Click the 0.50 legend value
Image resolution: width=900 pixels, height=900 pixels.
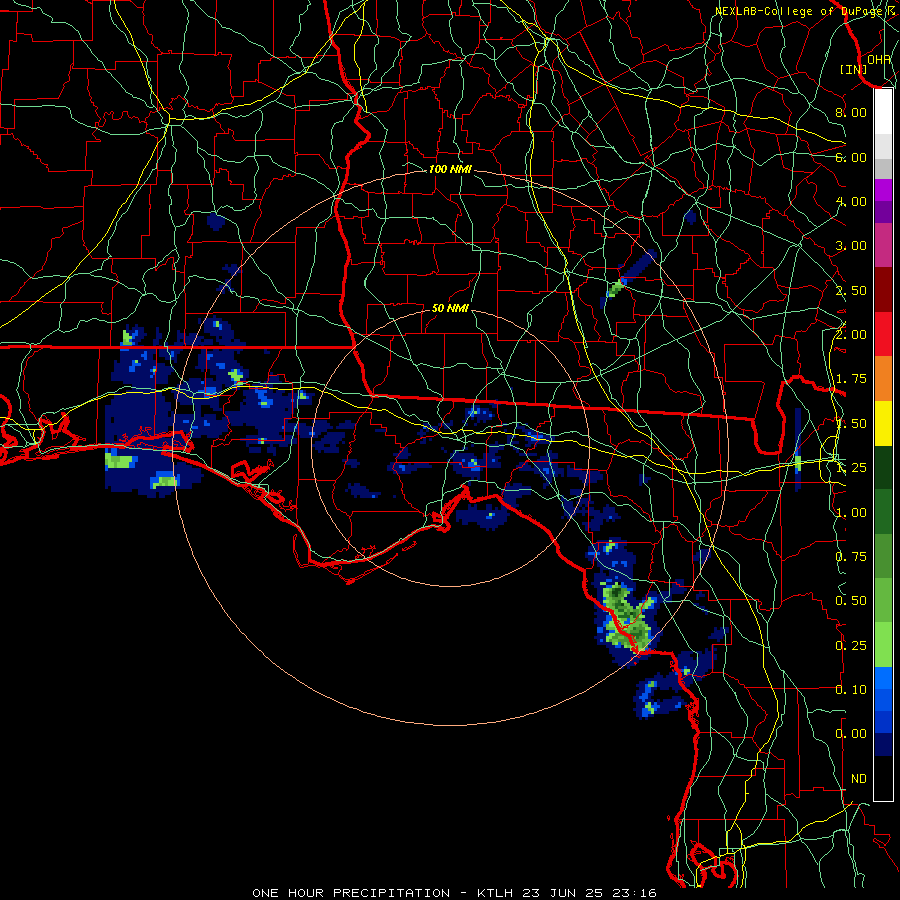click(851, 601)
